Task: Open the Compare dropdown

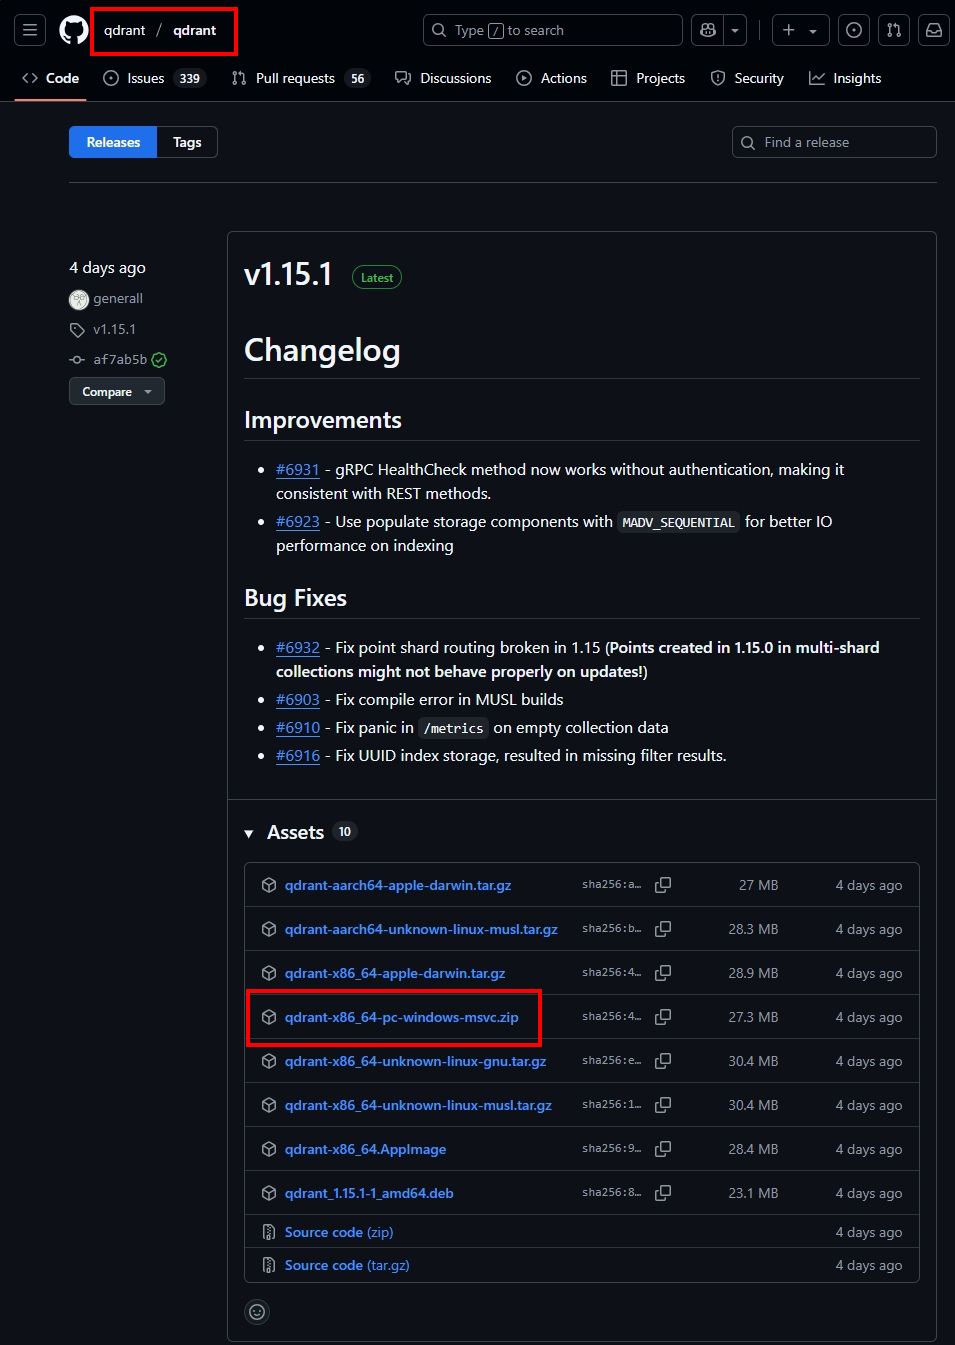Action: 116,392
